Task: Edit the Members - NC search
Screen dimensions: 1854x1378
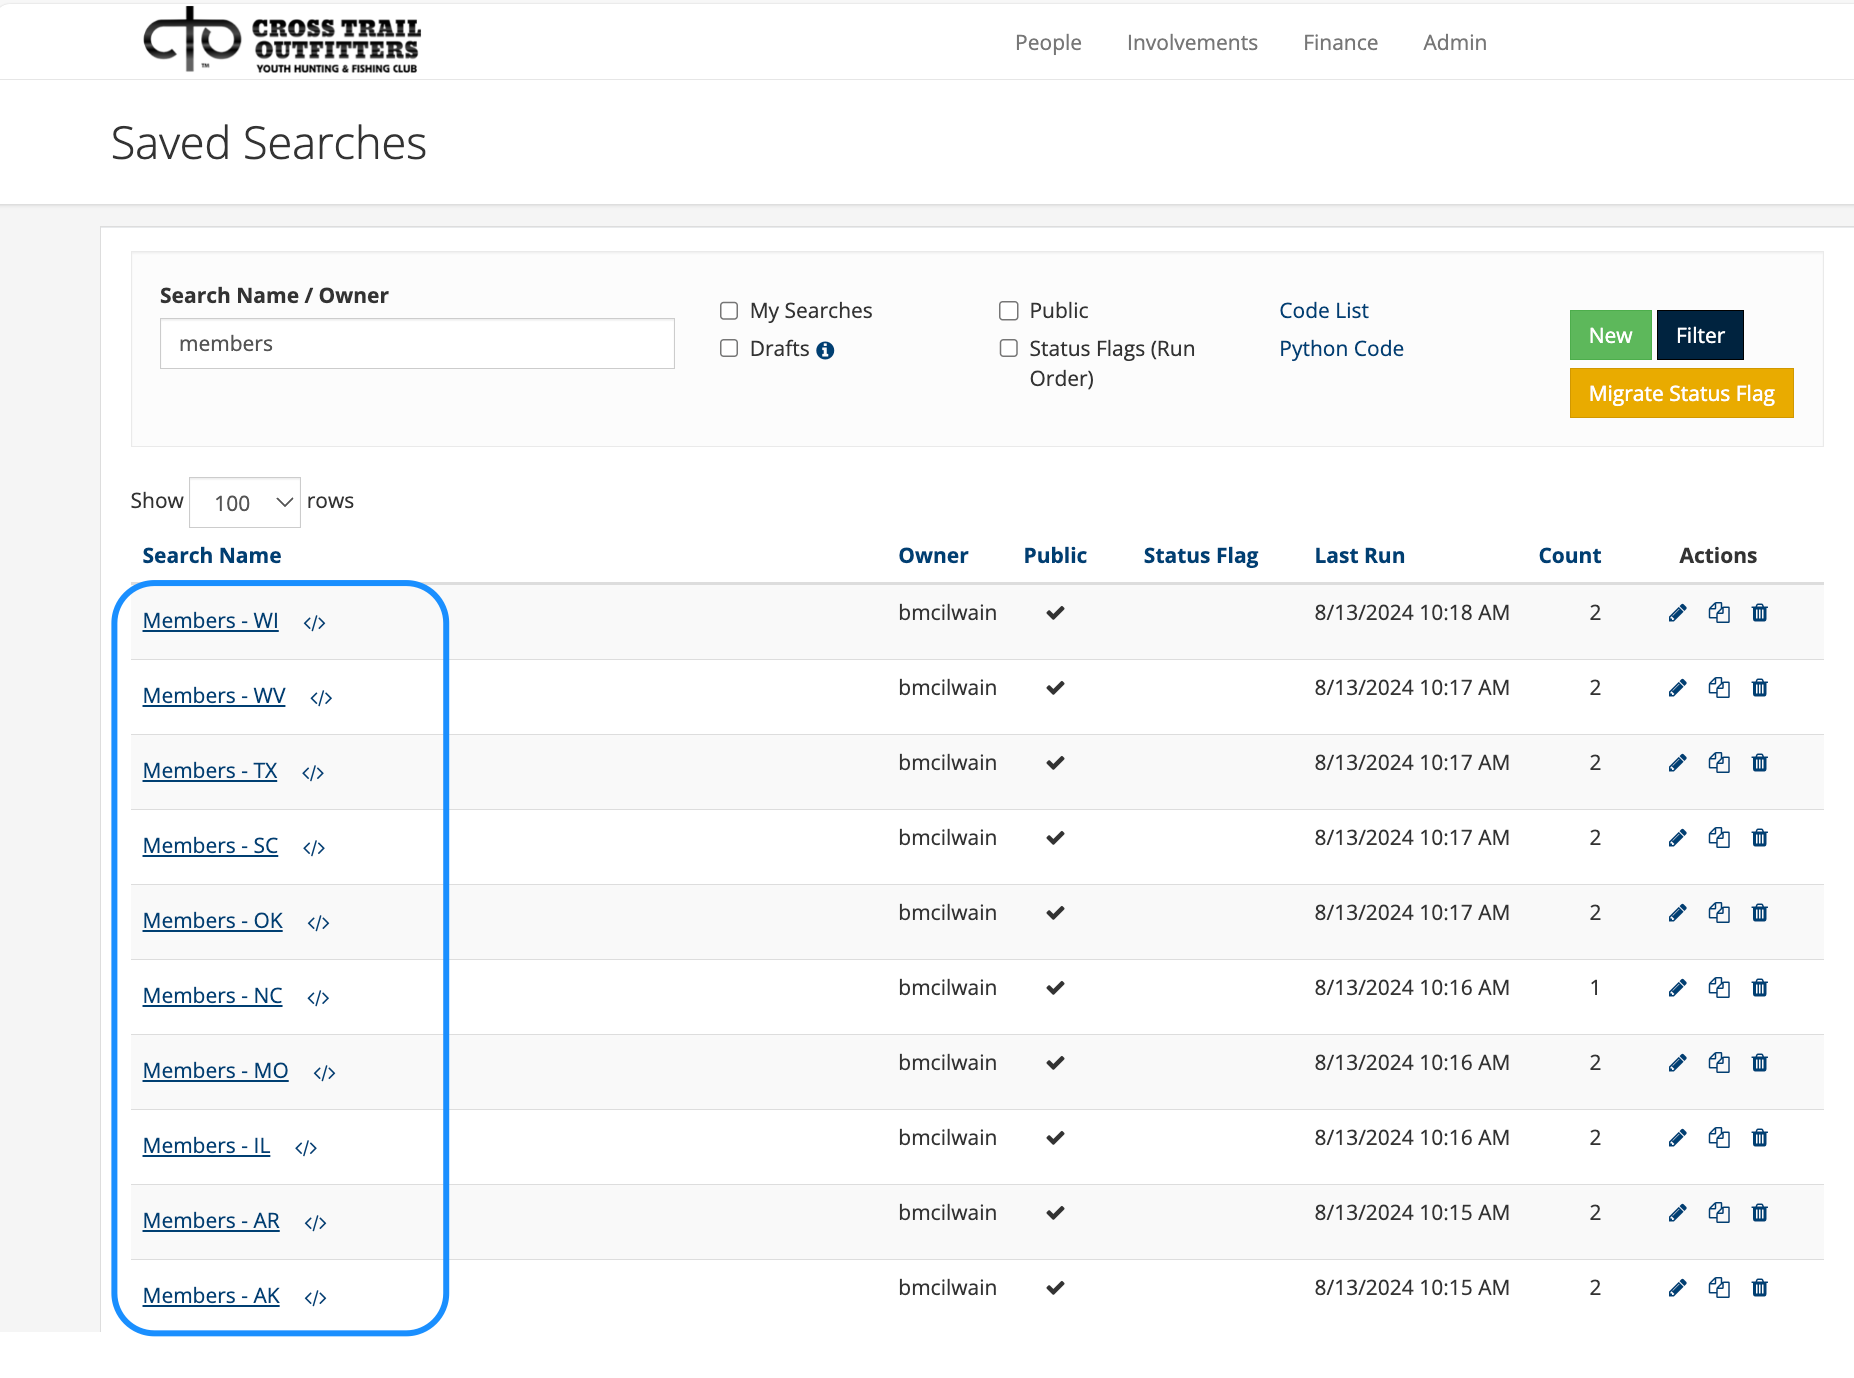Action: [x=1678, y=988]
